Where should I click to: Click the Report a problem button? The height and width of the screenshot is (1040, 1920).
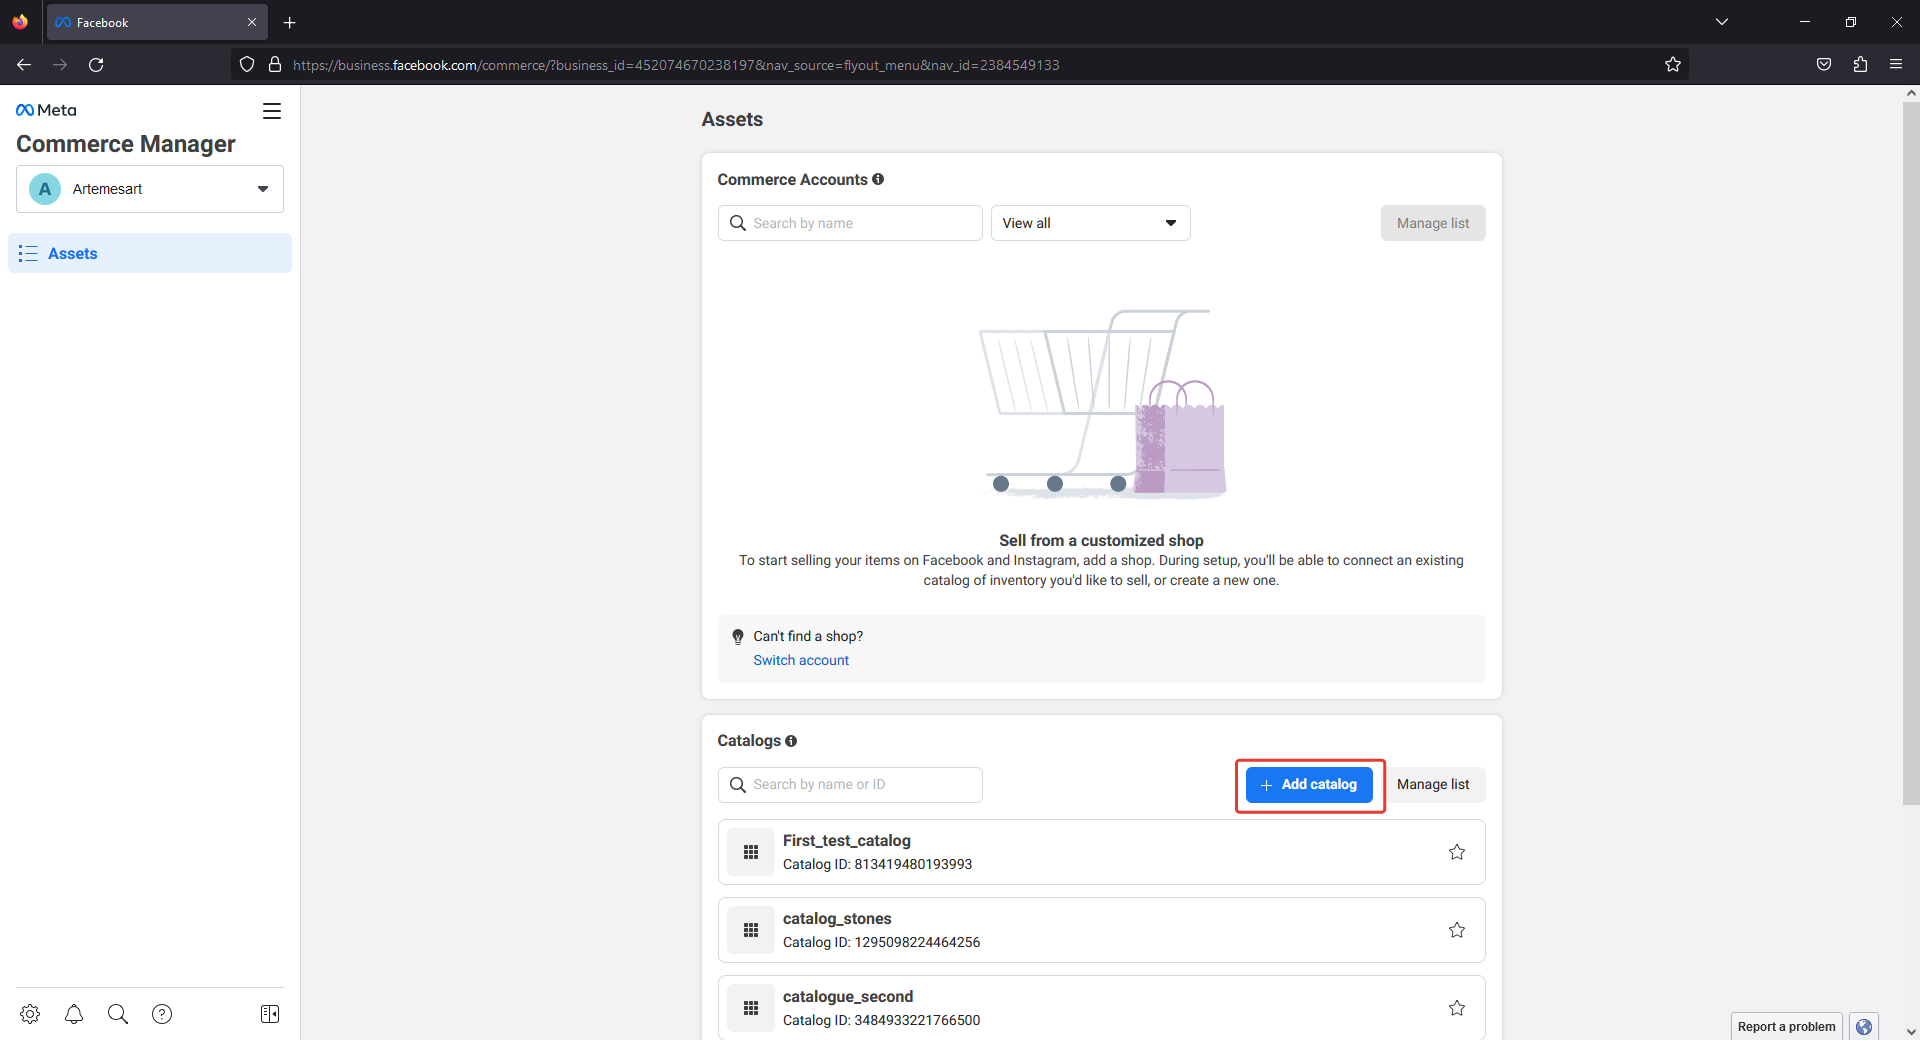coord(1787,1026)
